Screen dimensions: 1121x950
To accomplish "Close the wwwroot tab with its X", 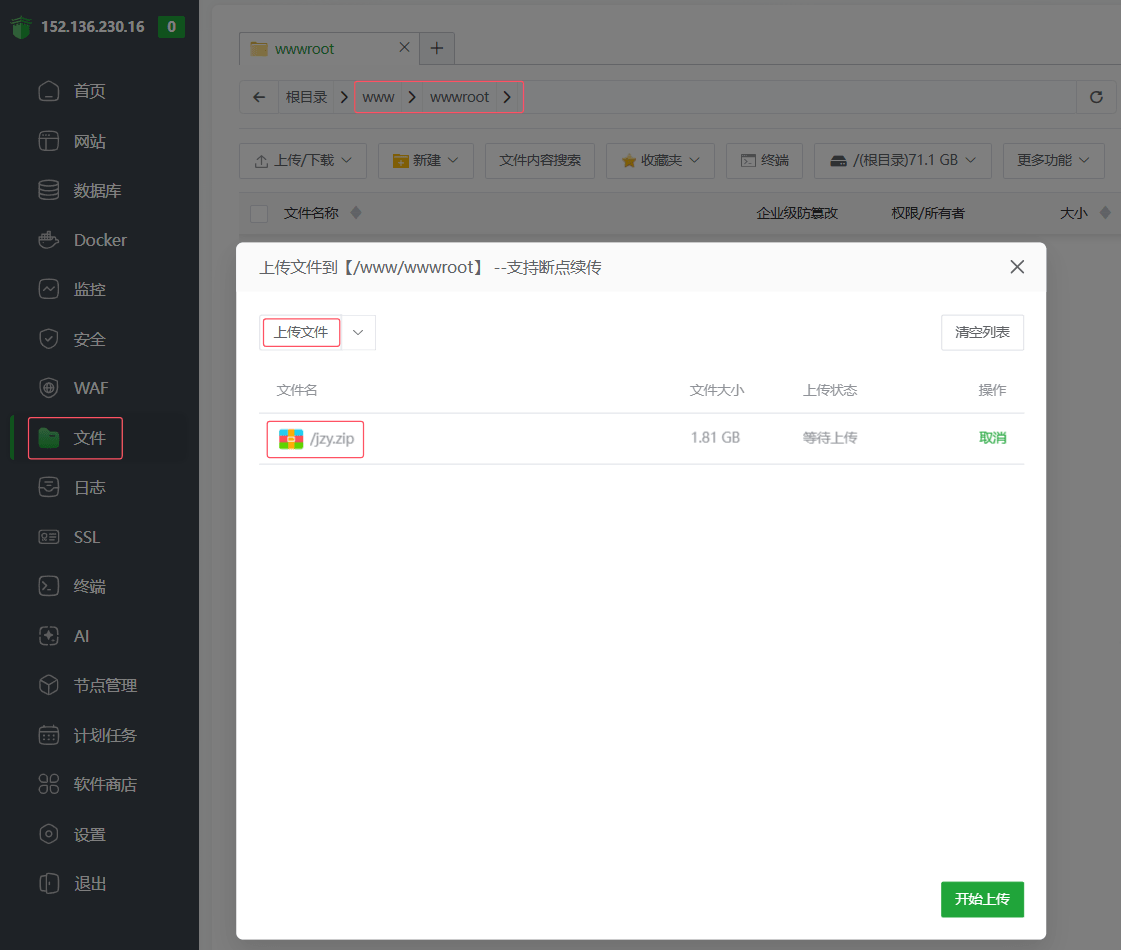I will point(404,47).
